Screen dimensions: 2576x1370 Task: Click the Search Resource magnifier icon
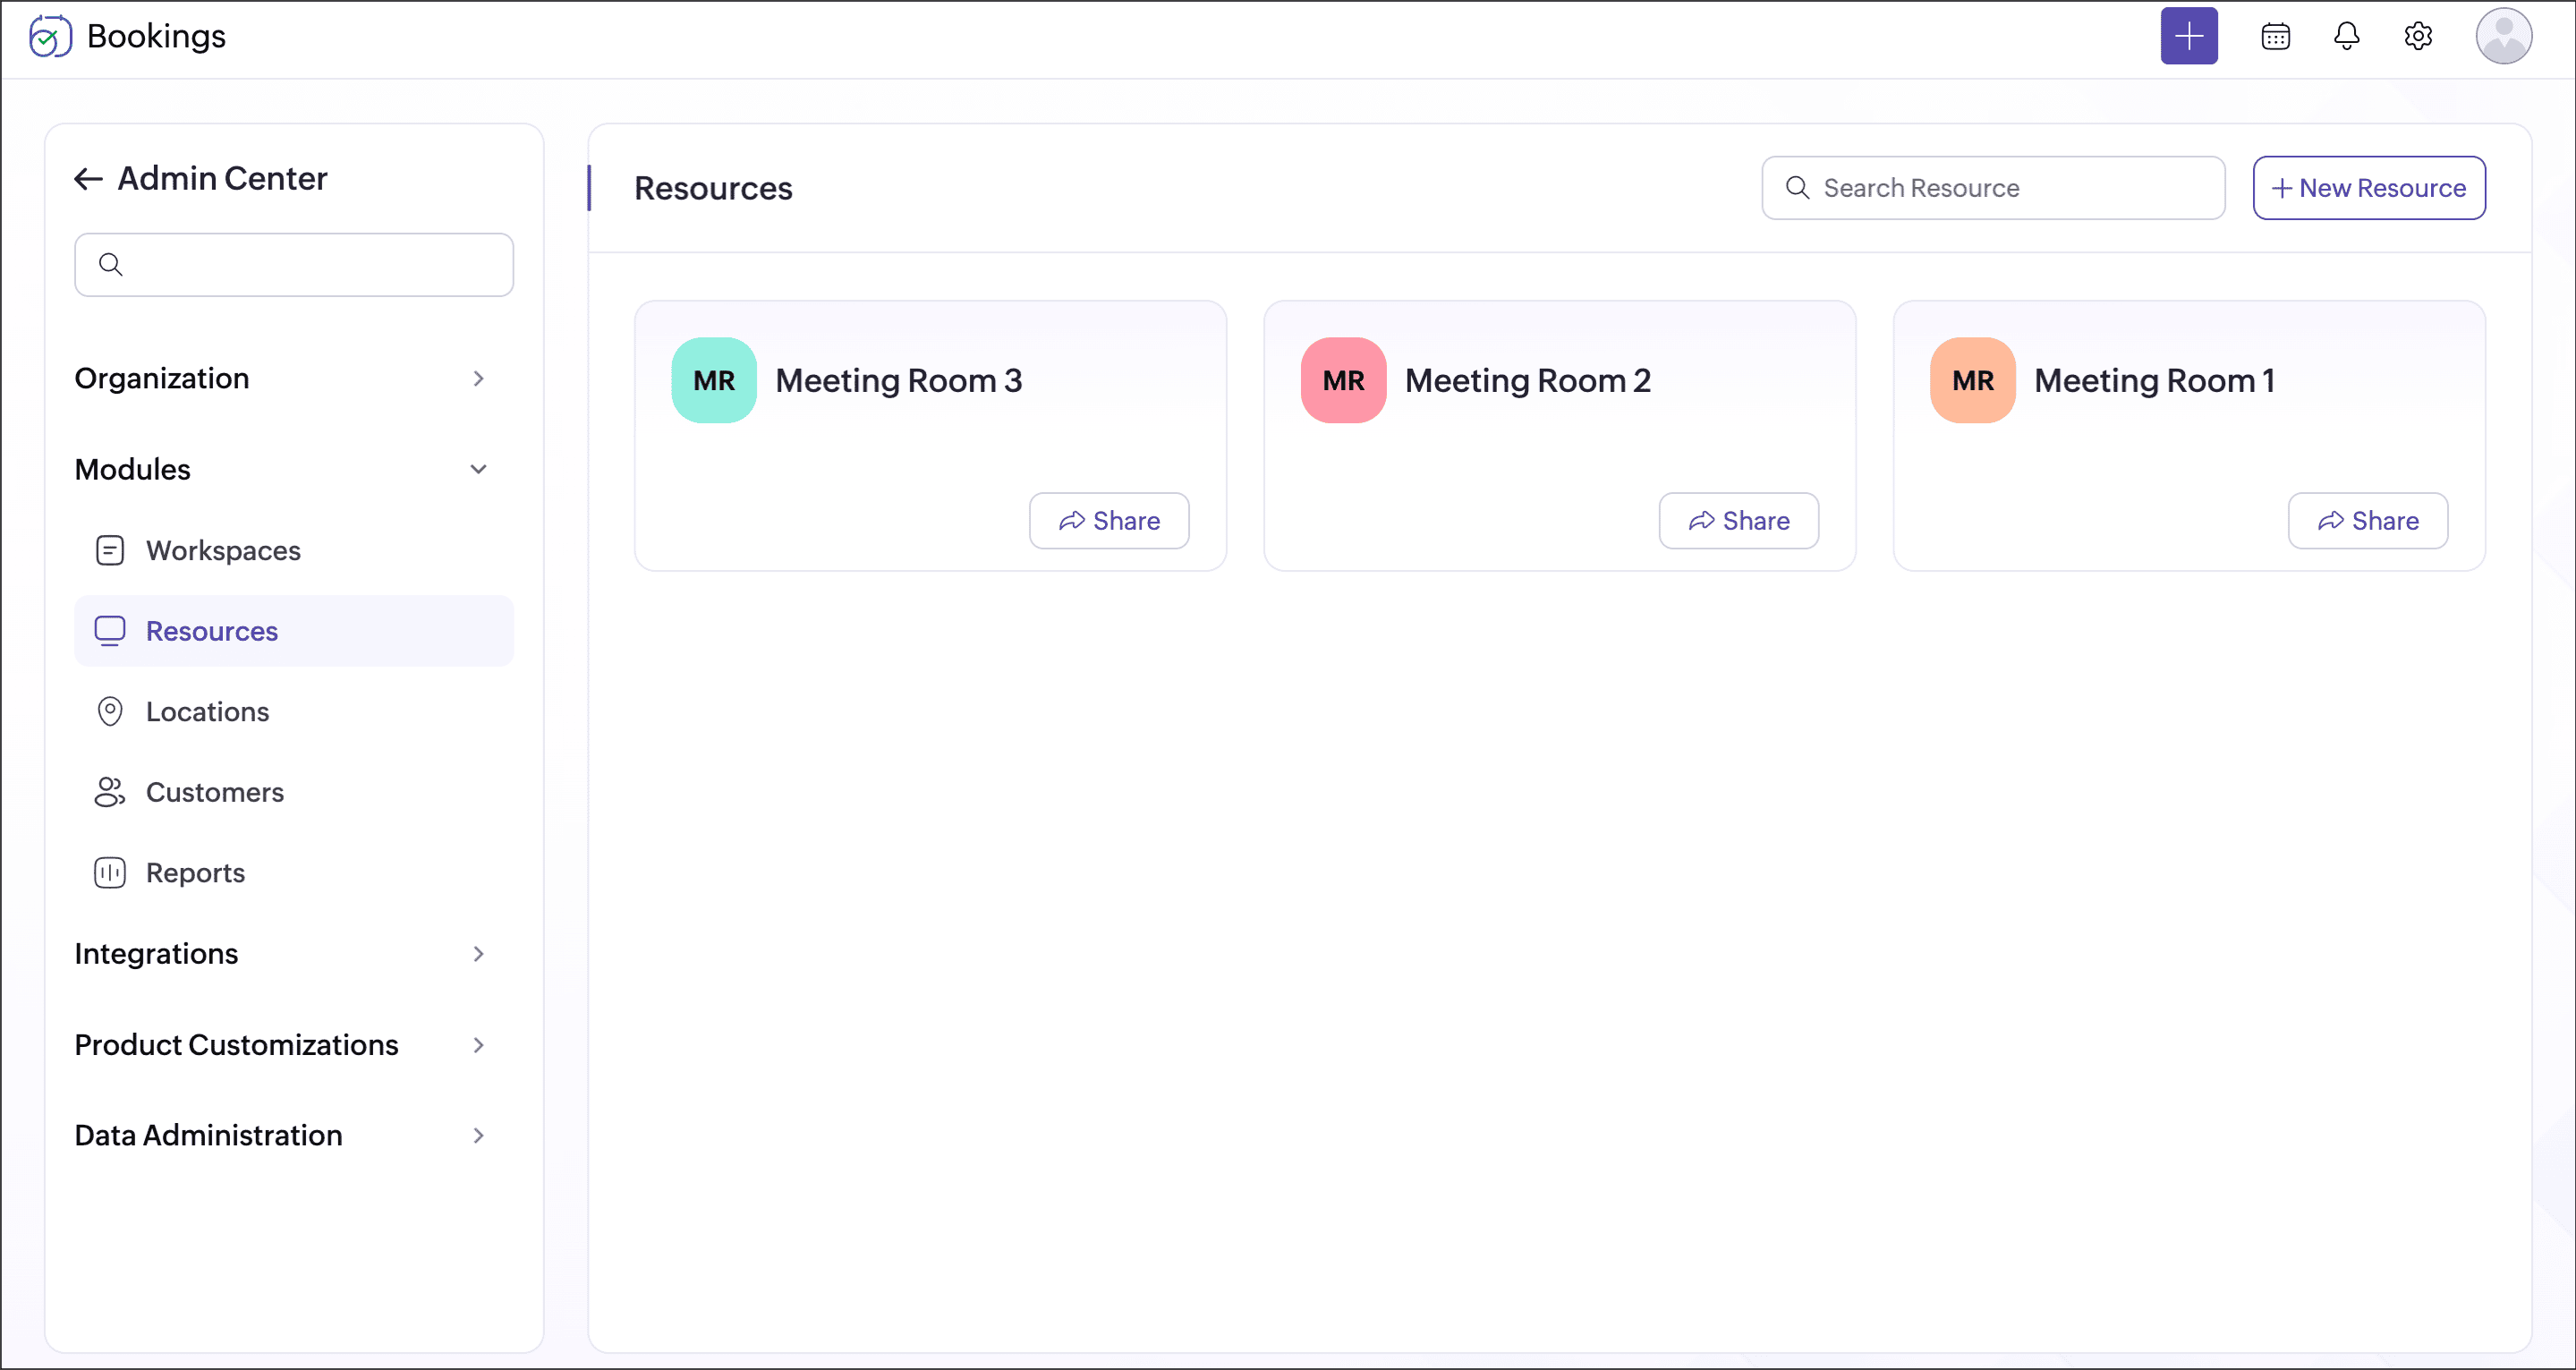[1797, 188]
